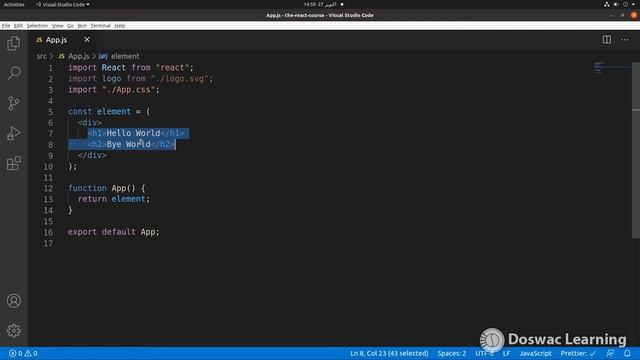Click line number 12 in the gutter

pos(48,189)
